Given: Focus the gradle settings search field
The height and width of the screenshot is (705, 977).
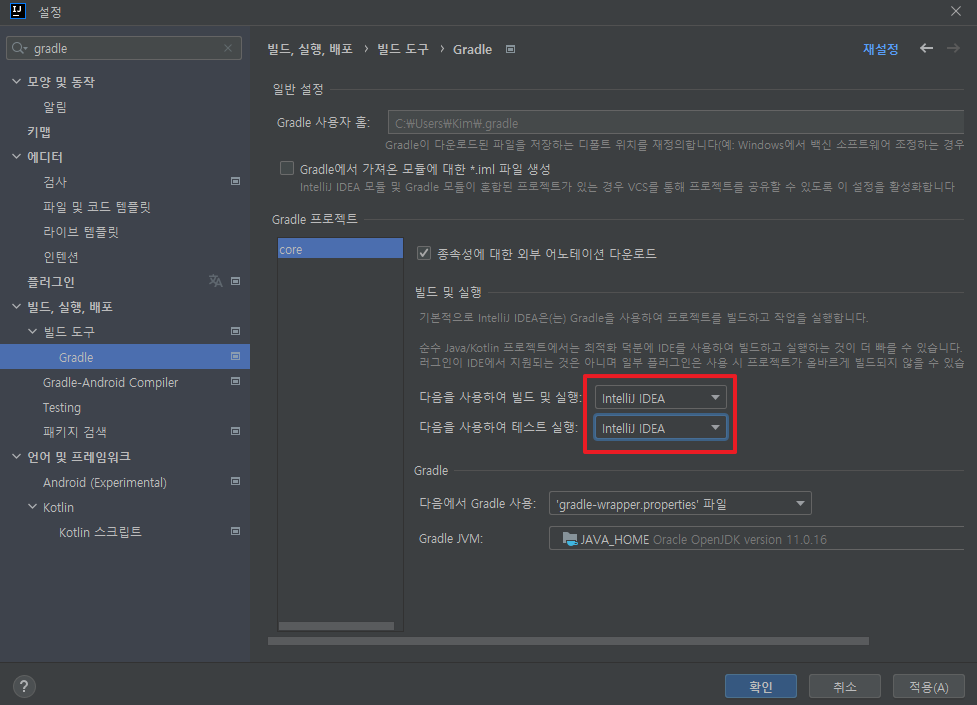Looking at the screenshot, I should 125,48.
